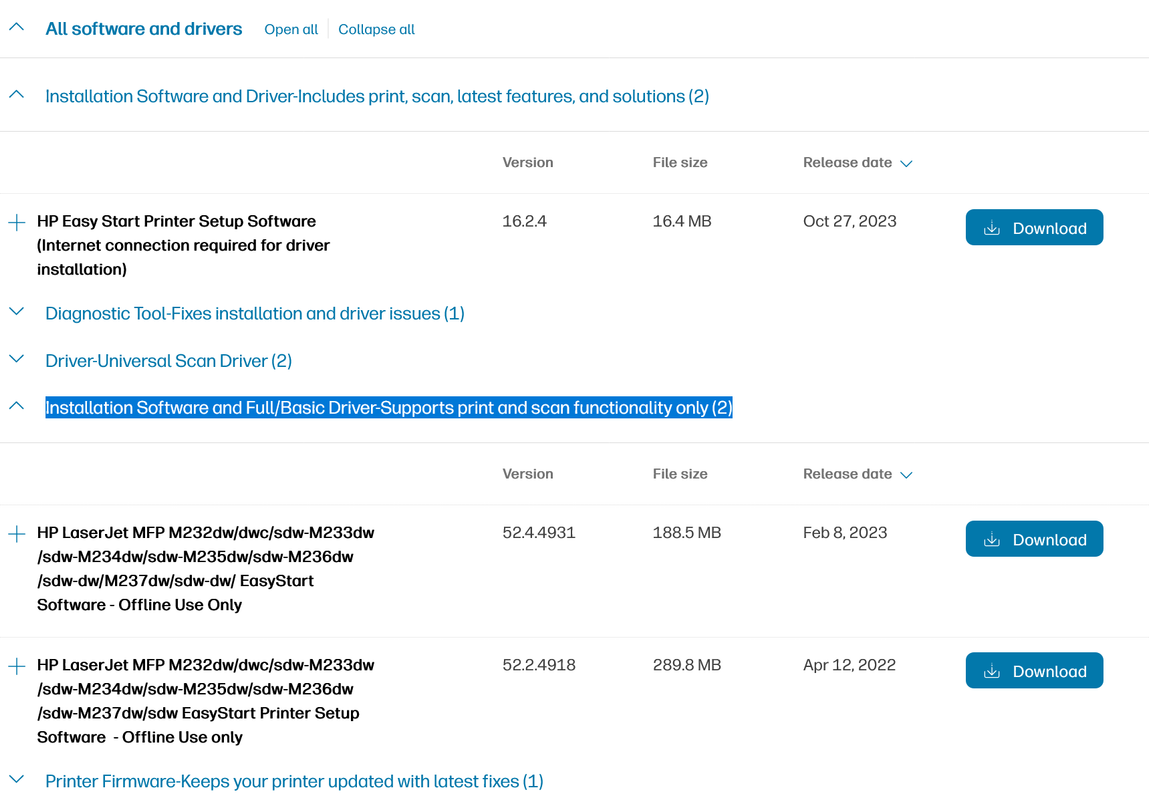Select version number 16.2.4

click(x=525, y=221)
